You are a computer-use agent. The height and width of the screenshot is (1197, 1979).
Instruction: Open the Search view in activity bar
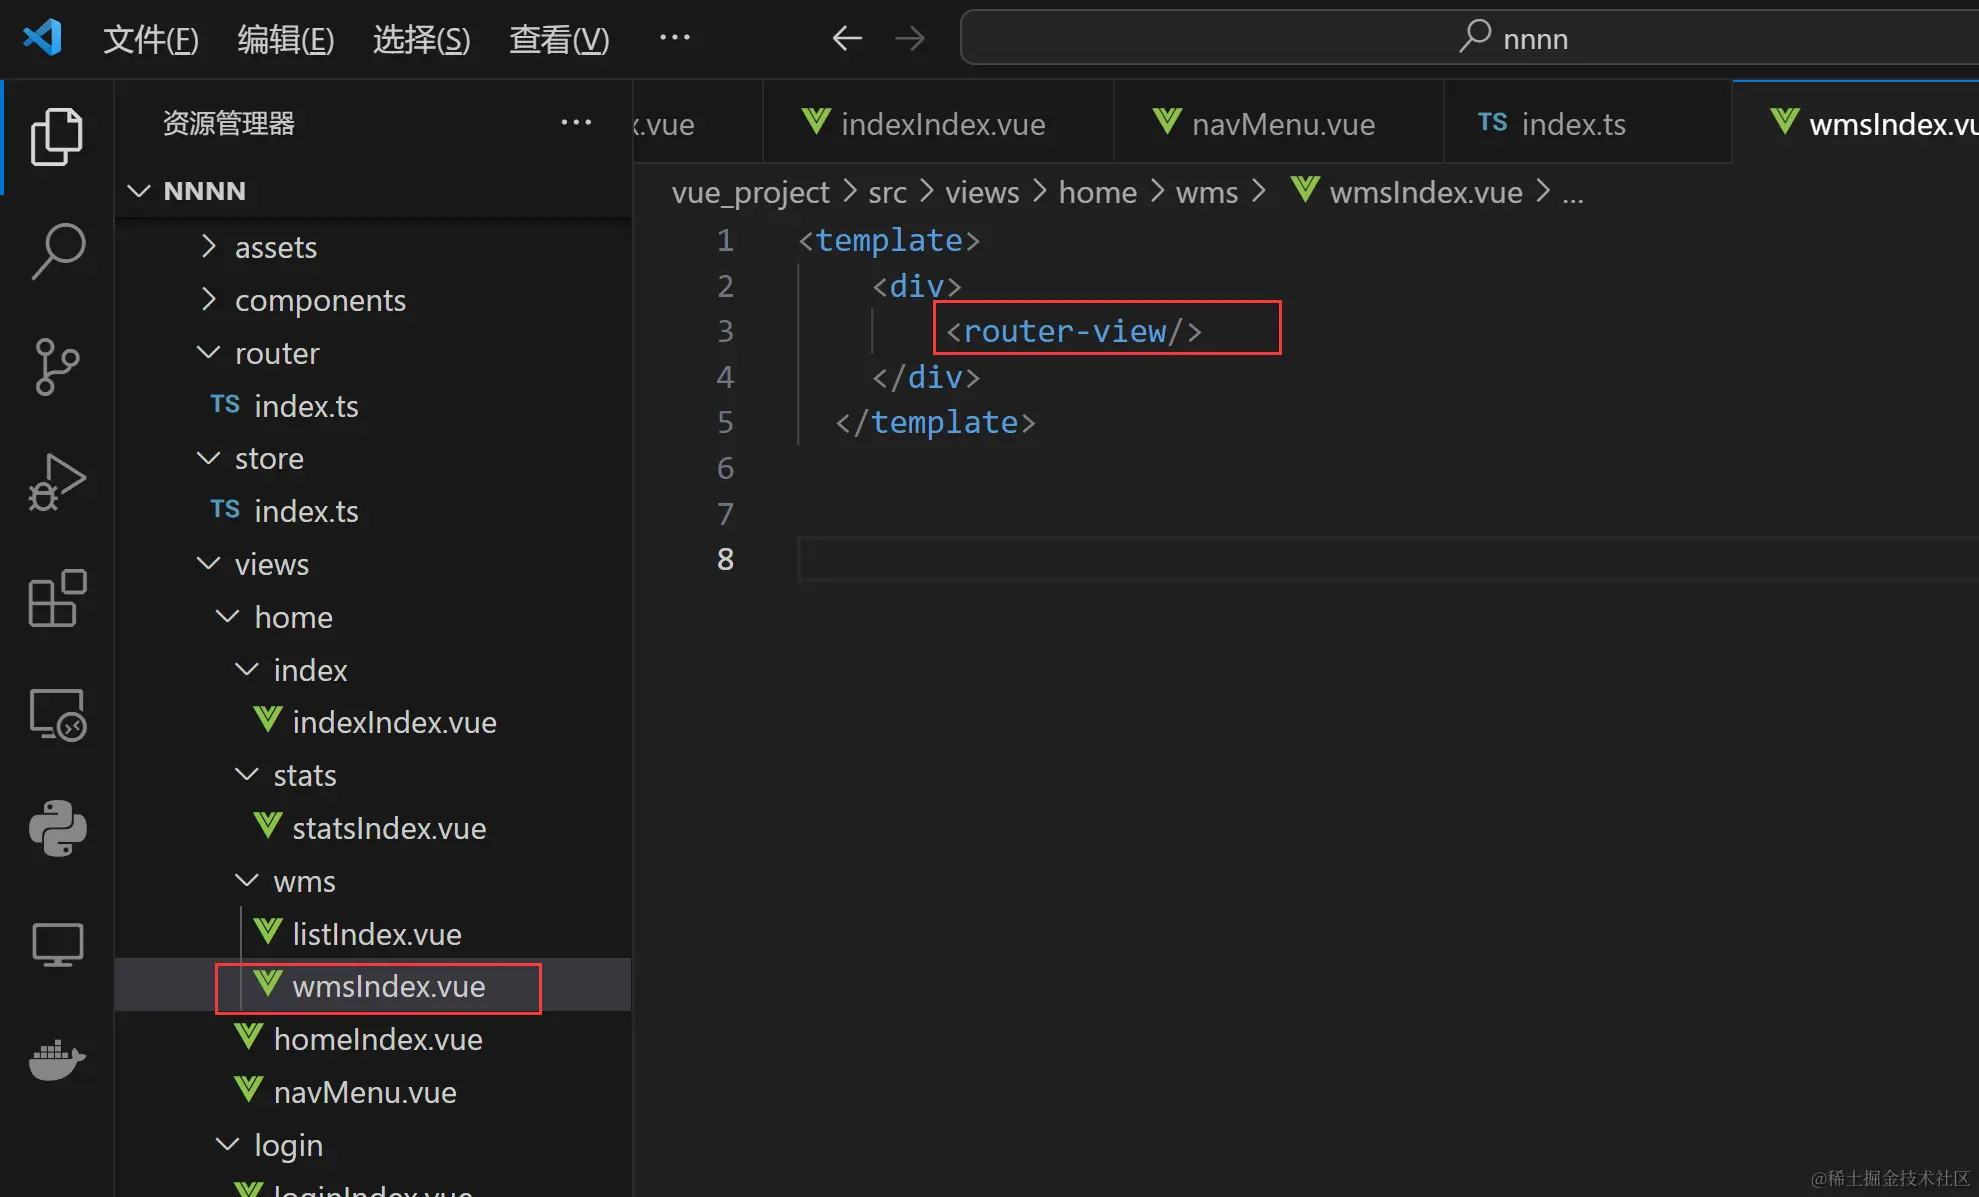click(x=57, y=250)
